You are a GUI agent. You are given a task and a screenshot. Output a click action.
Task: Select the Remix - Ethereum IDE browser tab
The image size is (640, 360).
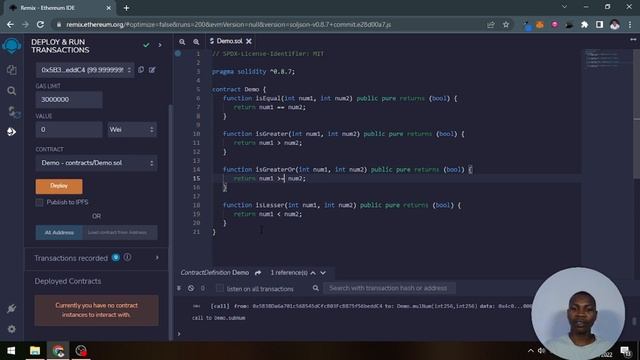coord(60,8)
